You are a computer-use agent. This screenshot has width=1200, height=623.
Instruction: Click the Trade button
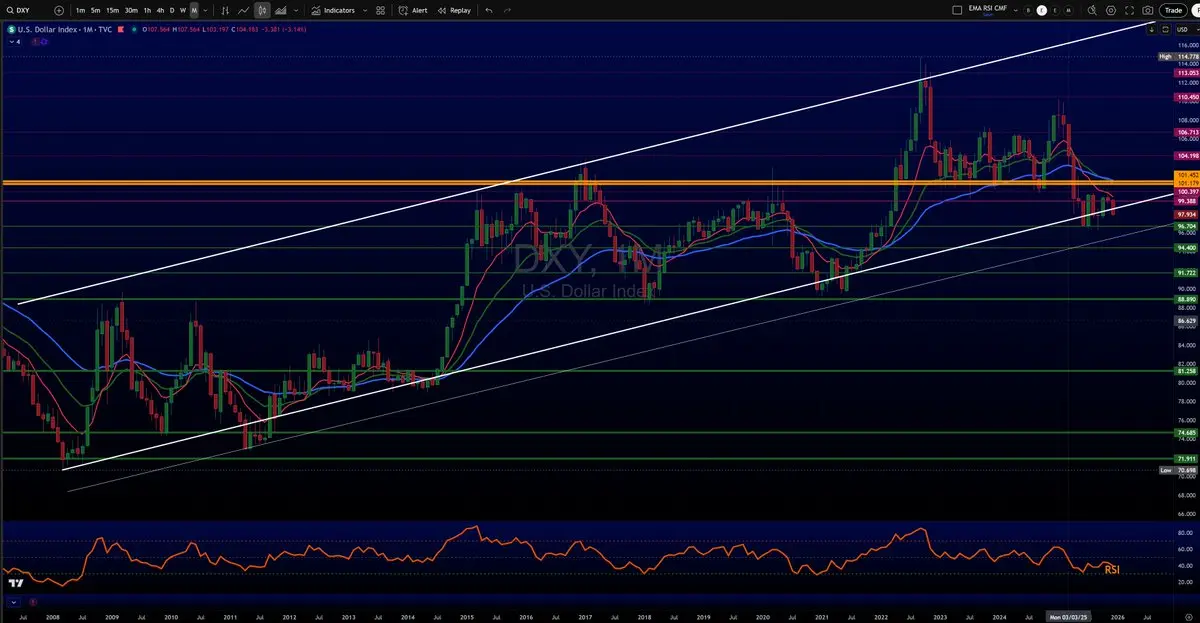tap(1173, 10)
